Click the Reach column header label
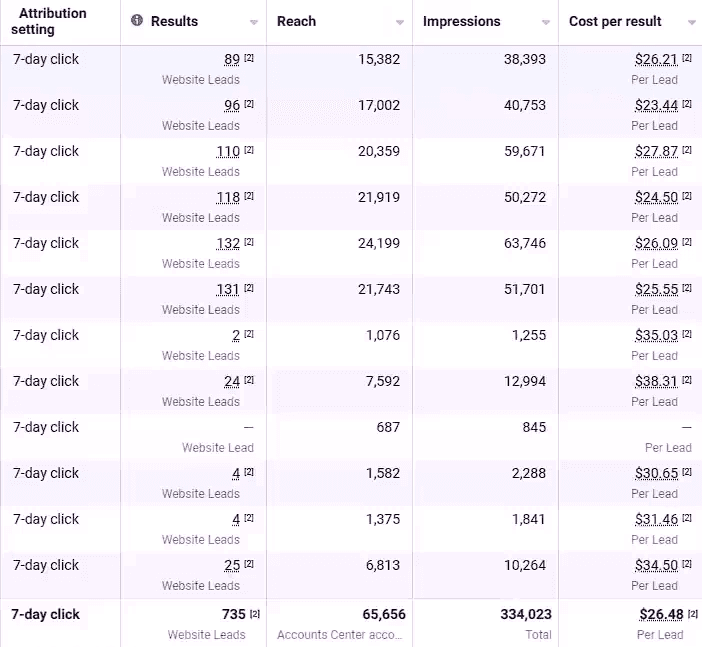Screen dimensions: 702x647 pyautogui.click(x=296, y=21)
